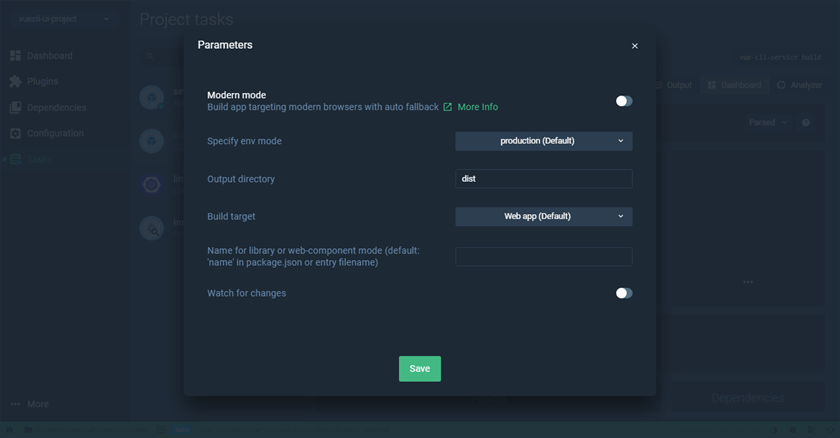Screen dimensions: 840x438
Task: Select the inspect task icon in the task list
Action: tap(152, 229)
